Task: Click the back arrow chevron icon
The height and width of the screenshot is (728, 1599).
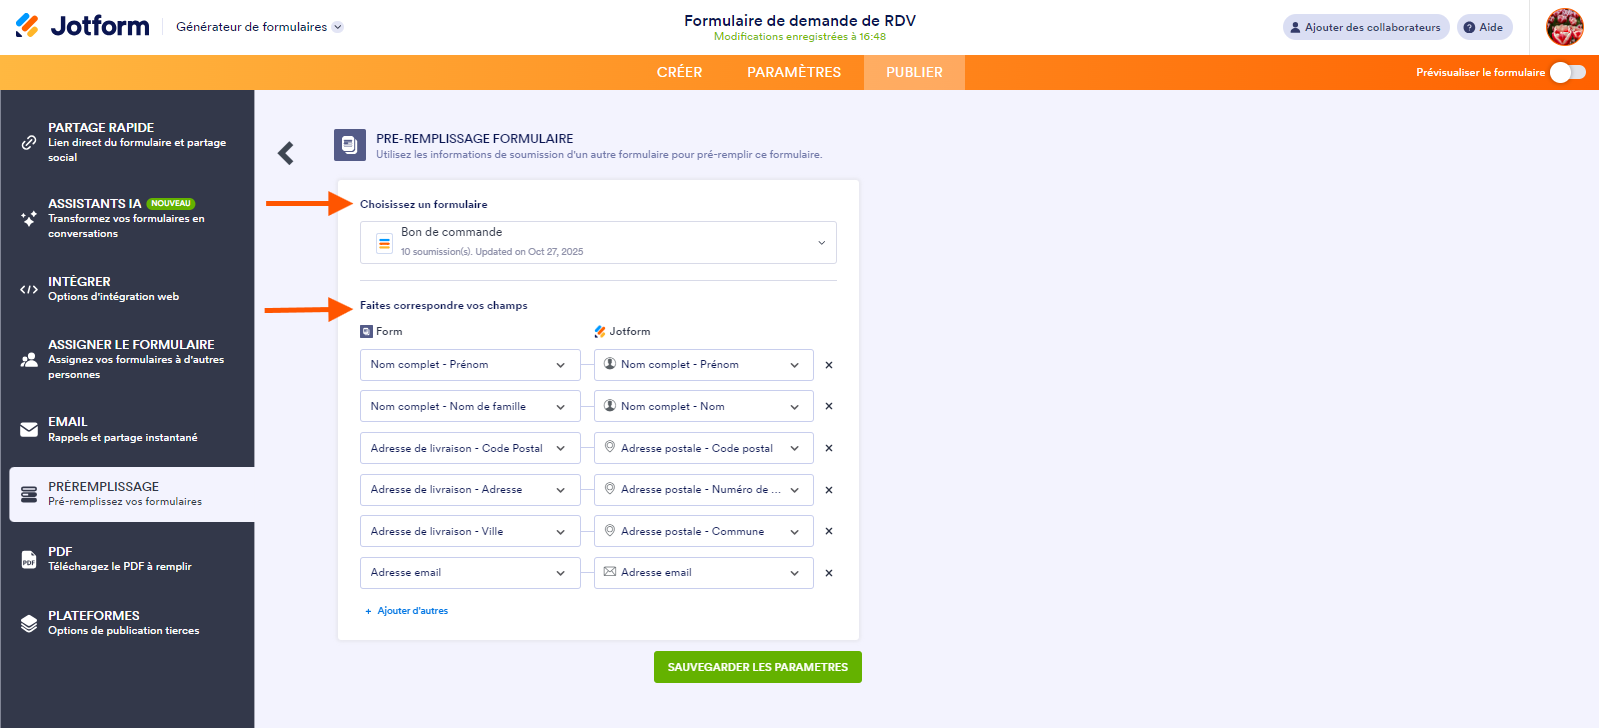Action: tap(286, 152)
